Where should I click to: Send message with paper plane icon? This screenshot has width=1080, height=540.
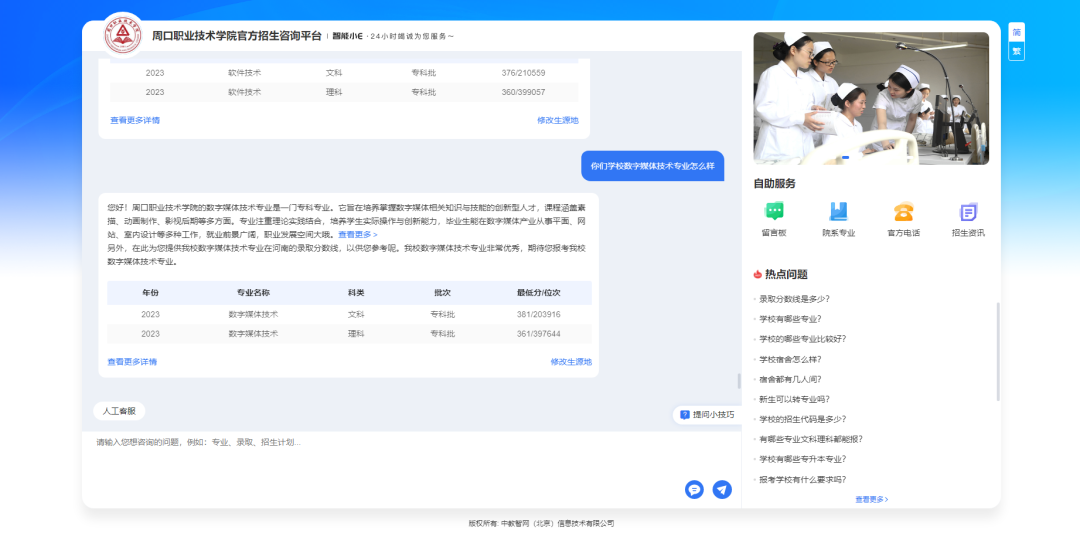click(x=722, y=490)
